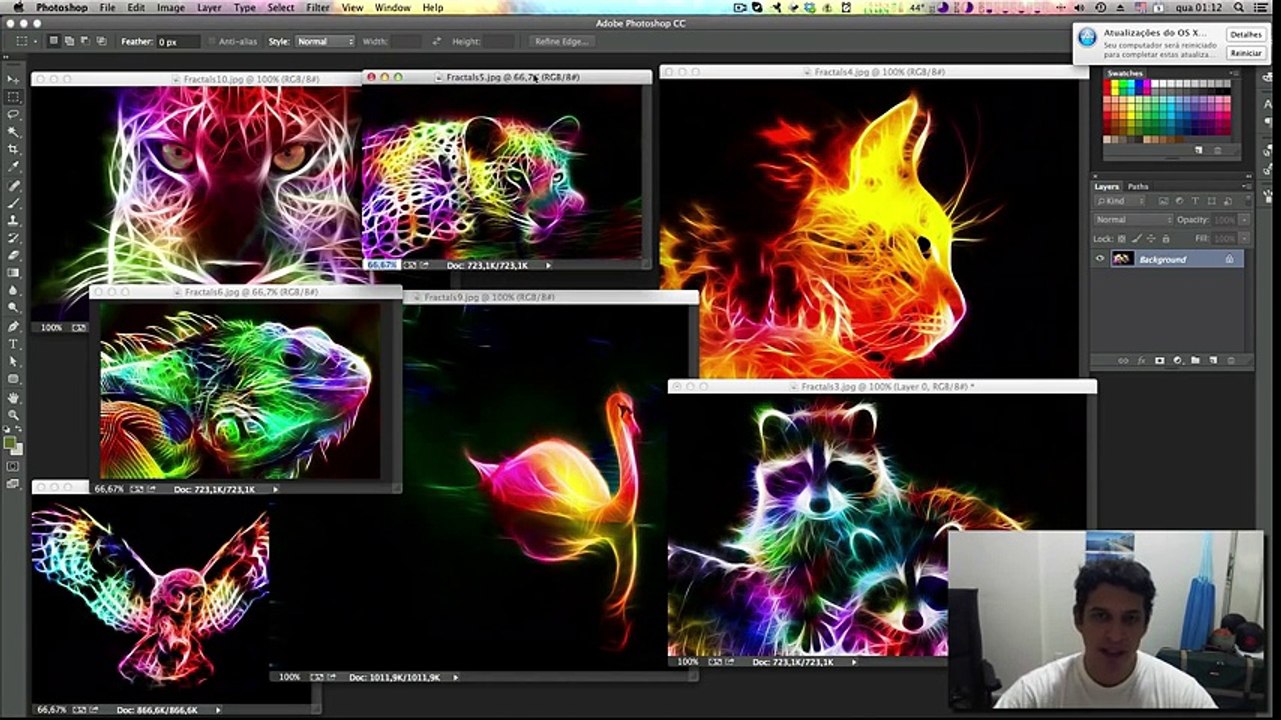The width and height of the screenshot is (1281, 720).
Task: Select the Pen tool
Action: [13, 326]
